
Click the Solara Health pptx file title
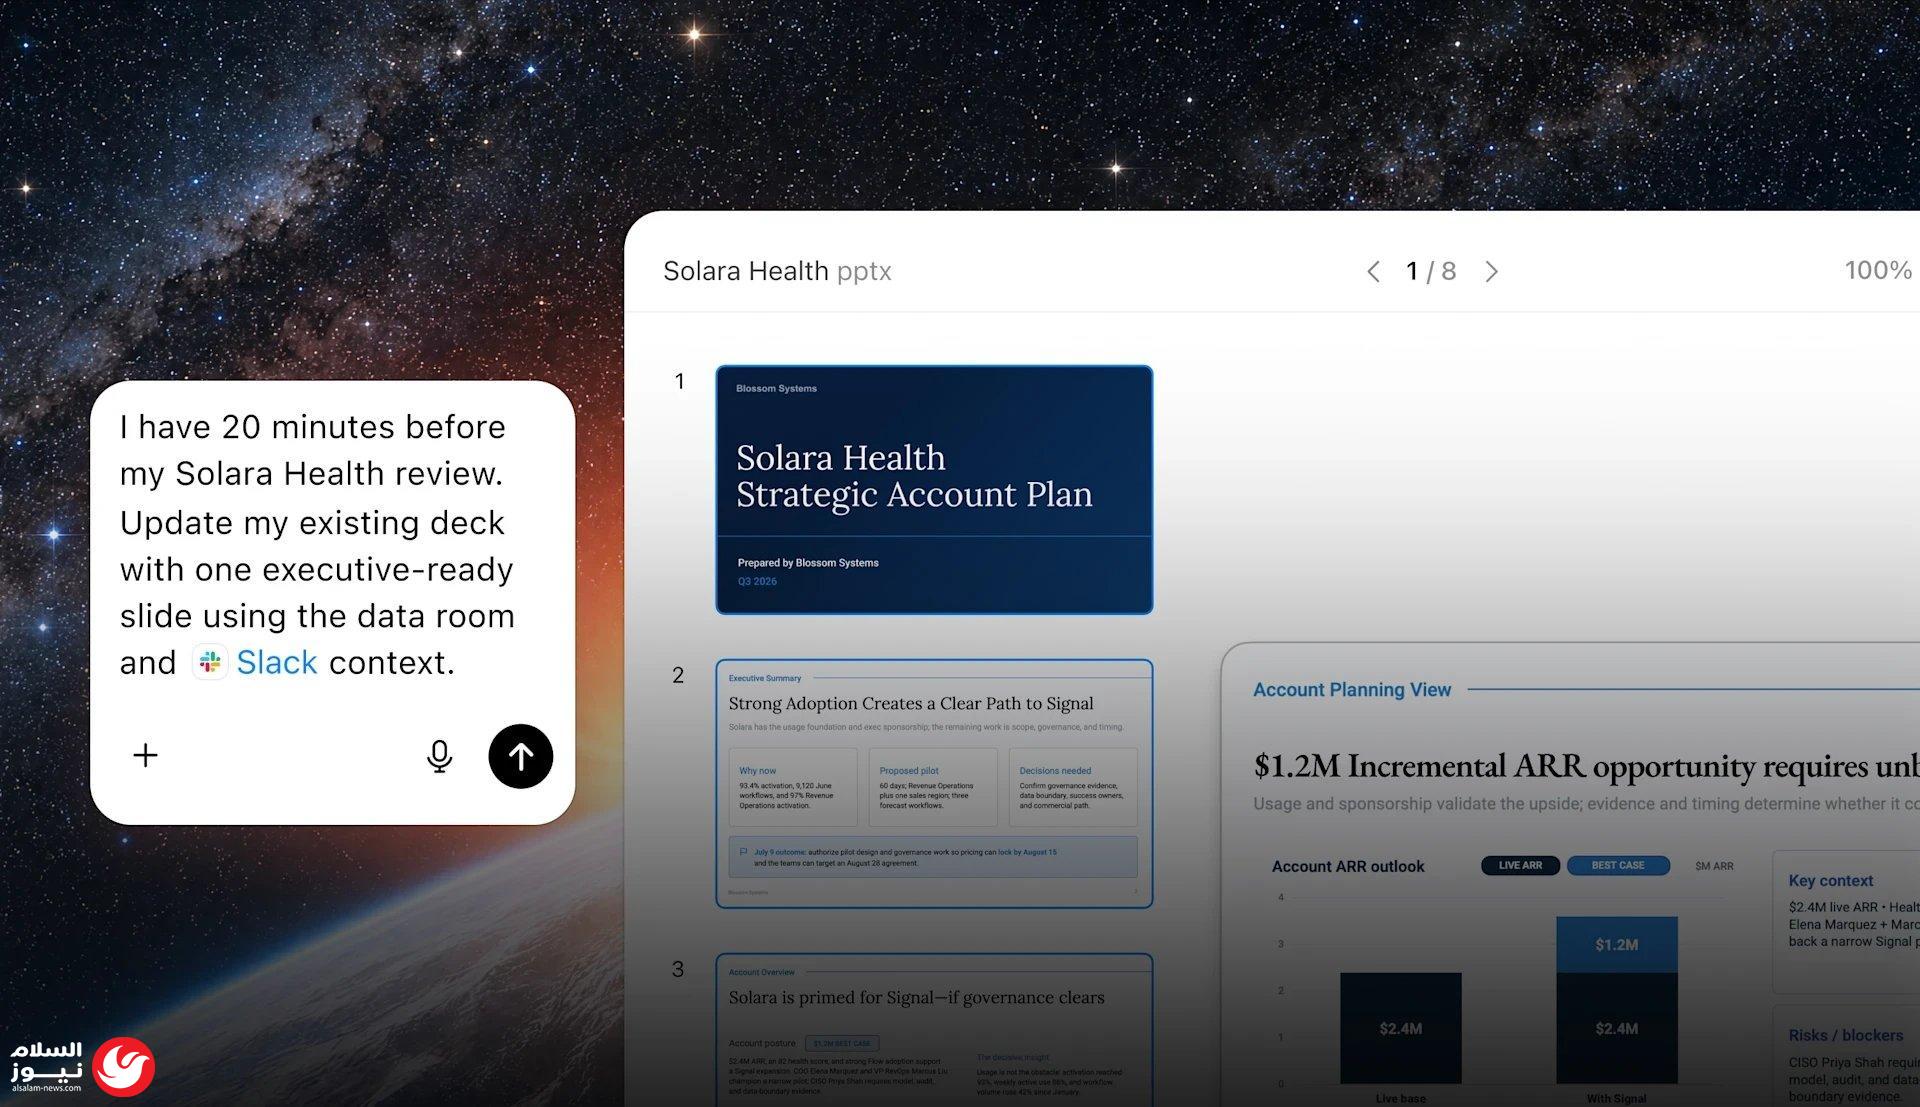[777, 271]
